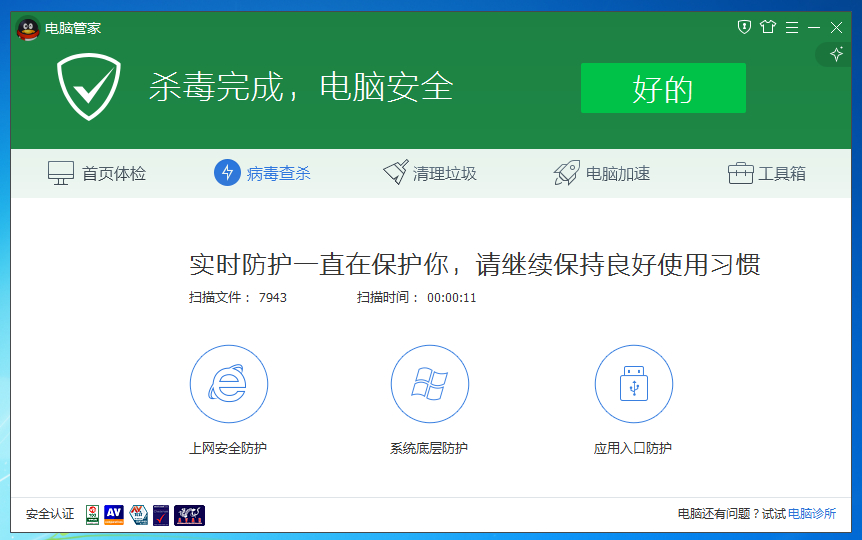Click the scanned files count 7943
Screen dimensions: 862x540
click(x=273, y=297)
